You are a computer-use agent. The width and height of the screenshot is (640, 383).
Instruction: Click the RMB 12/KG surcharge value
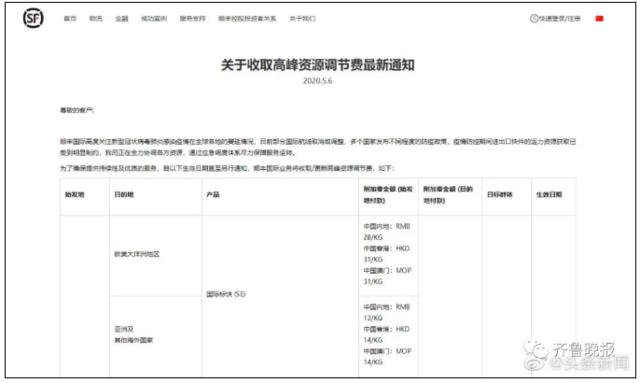tap(387, 312)
